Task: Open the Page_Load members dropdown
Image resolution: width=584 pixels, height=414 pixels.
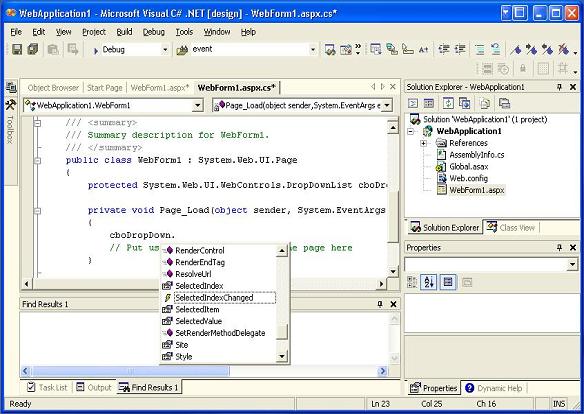Action: [387, 105]
